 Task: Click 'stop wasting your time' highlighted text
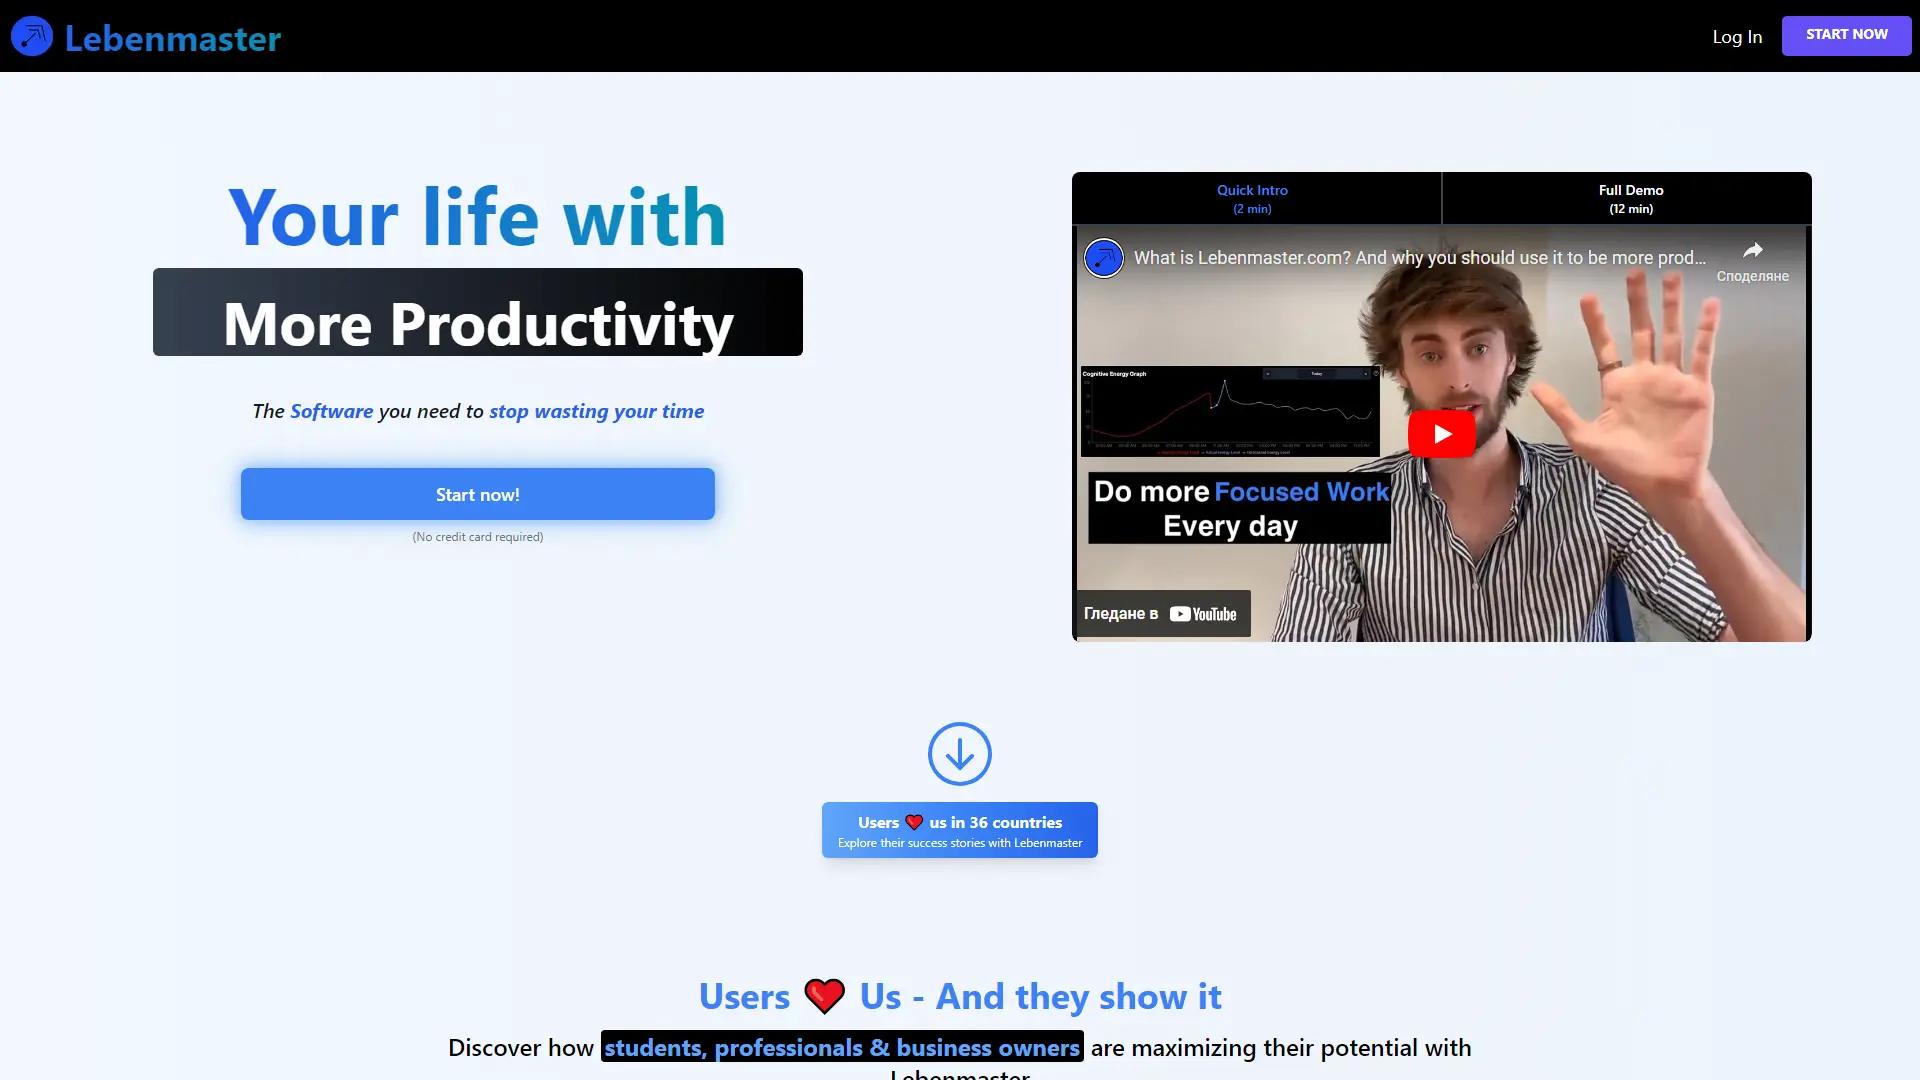(x=596, y=410)
